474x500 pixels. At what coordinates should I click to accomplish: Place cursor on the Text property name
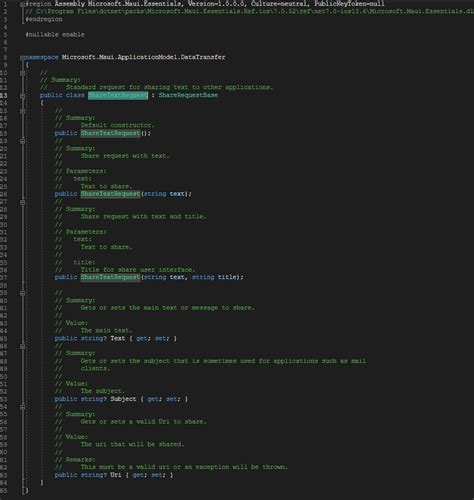tap(118, 338)
